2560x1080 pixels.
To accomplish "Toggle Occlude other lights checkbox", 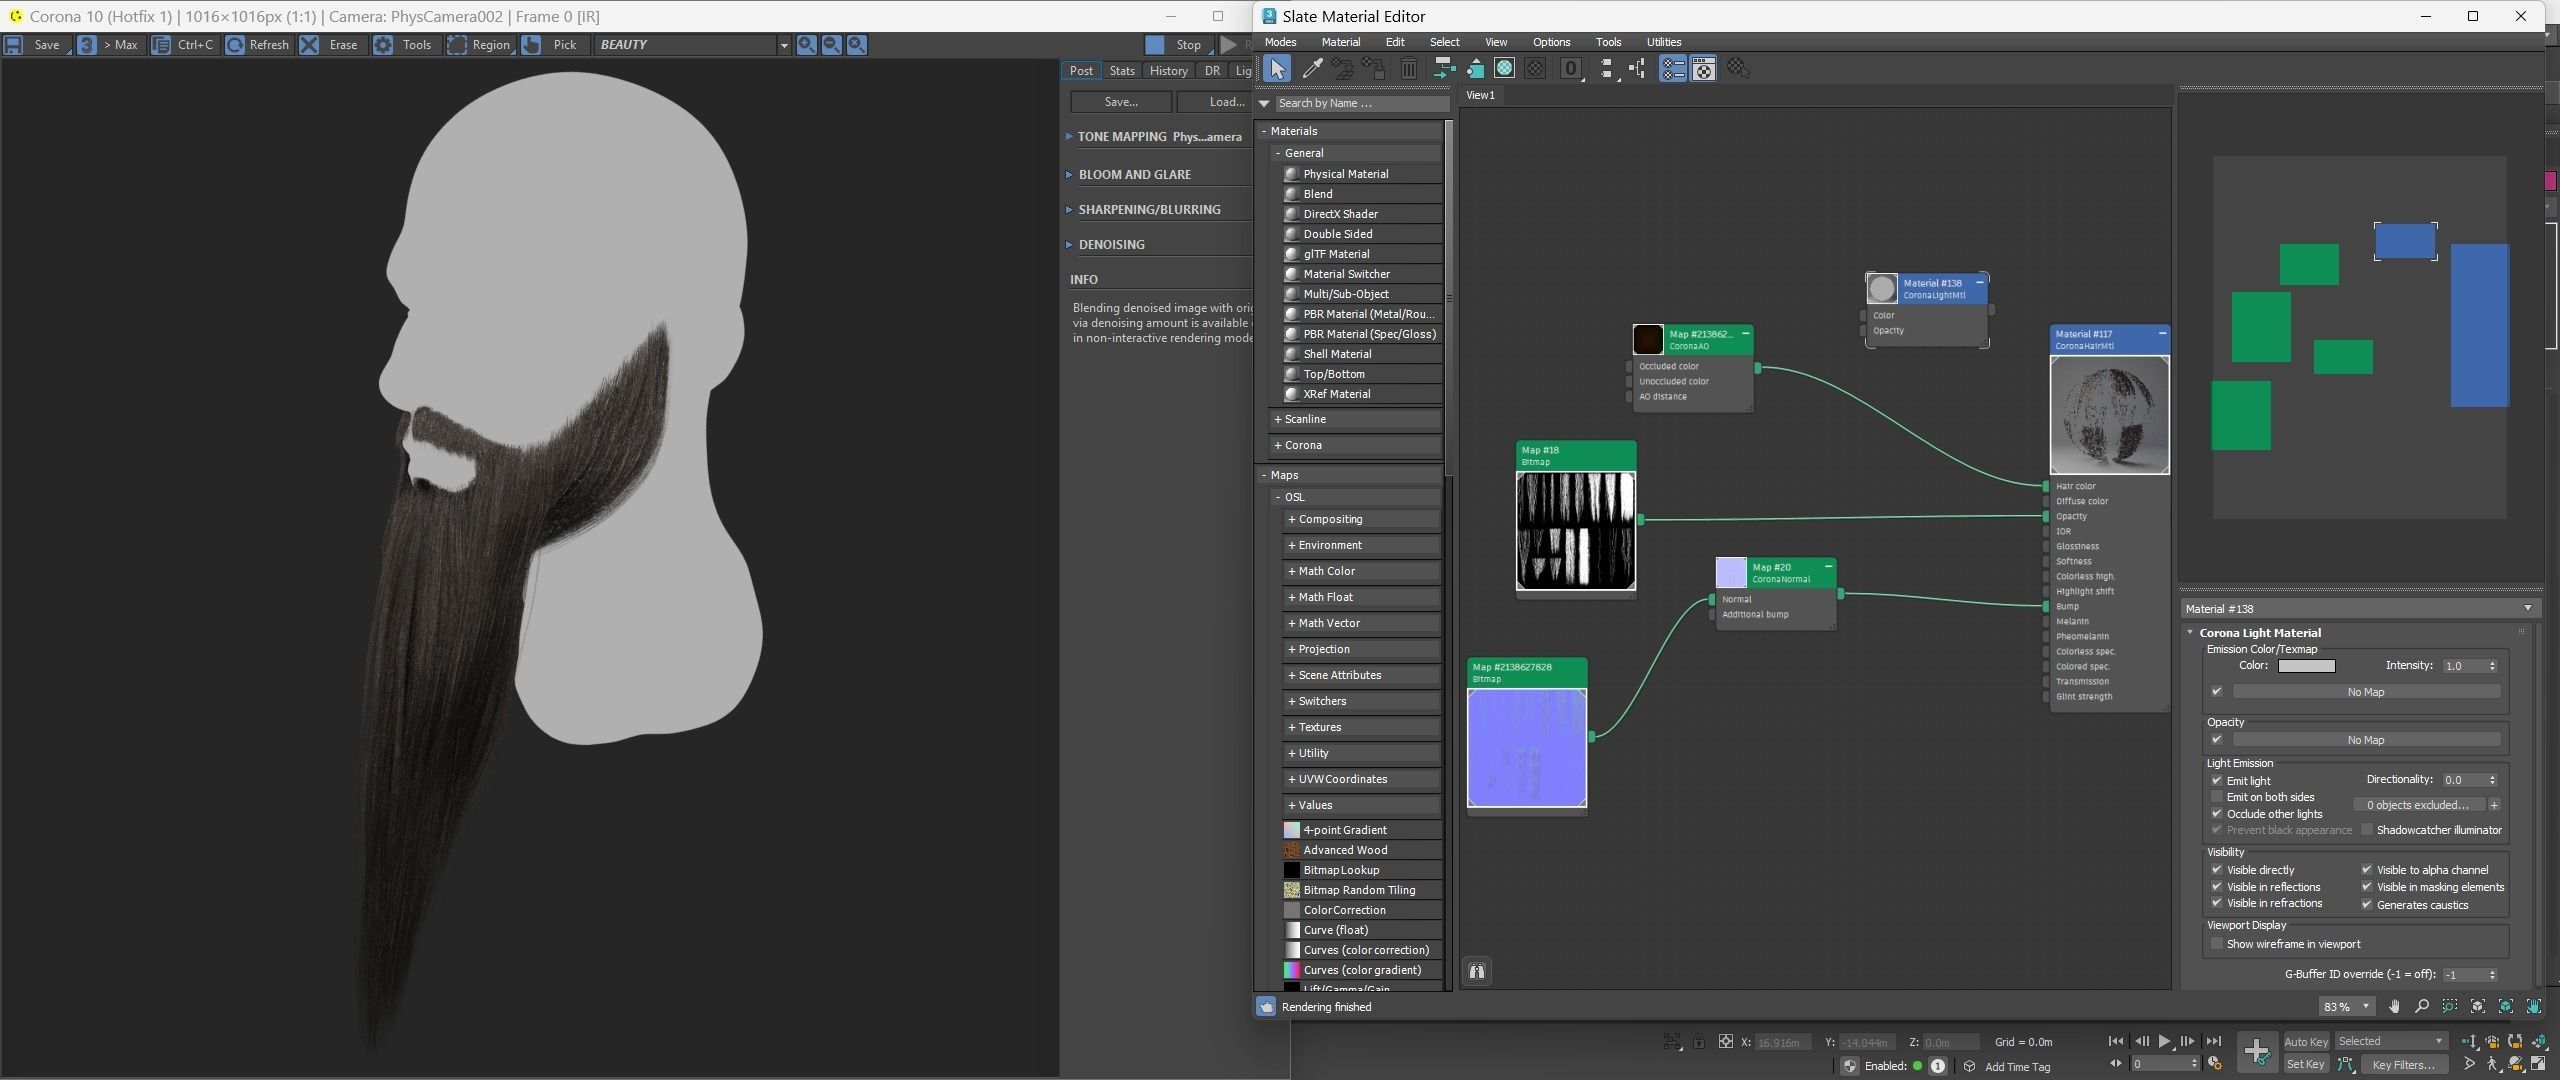I will [x=2217, y=814].
